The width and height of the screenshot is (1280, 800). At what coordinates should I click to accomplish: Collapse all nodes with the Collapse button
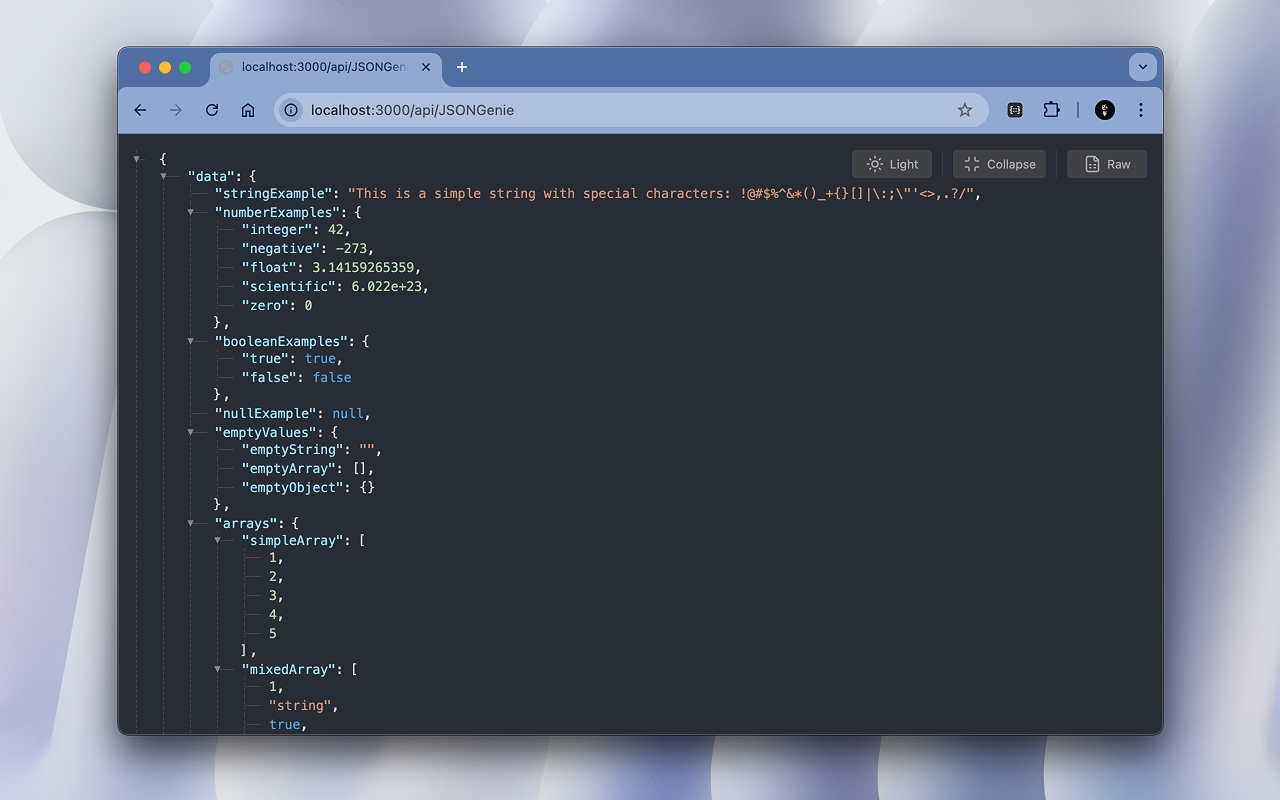click(998, 164)
